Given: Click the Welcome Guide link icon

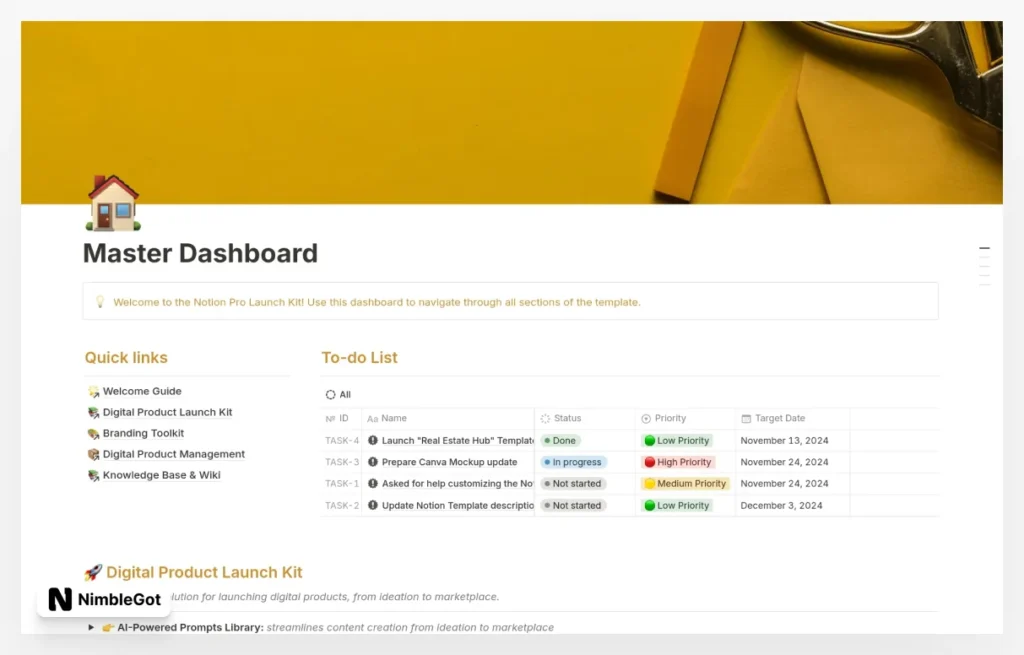Looking at the screenshot, I should click(x=93, y=391).
